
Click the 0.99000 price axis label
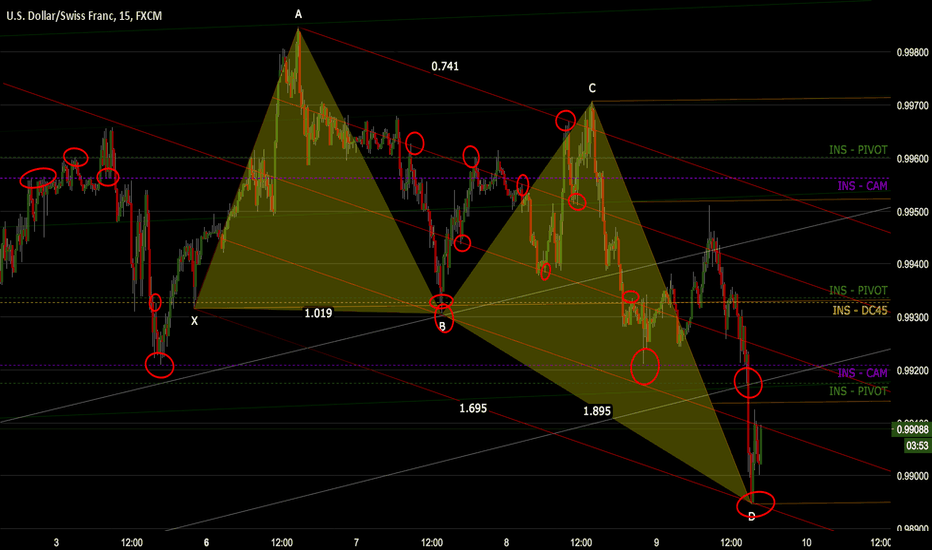pos(912,476)
